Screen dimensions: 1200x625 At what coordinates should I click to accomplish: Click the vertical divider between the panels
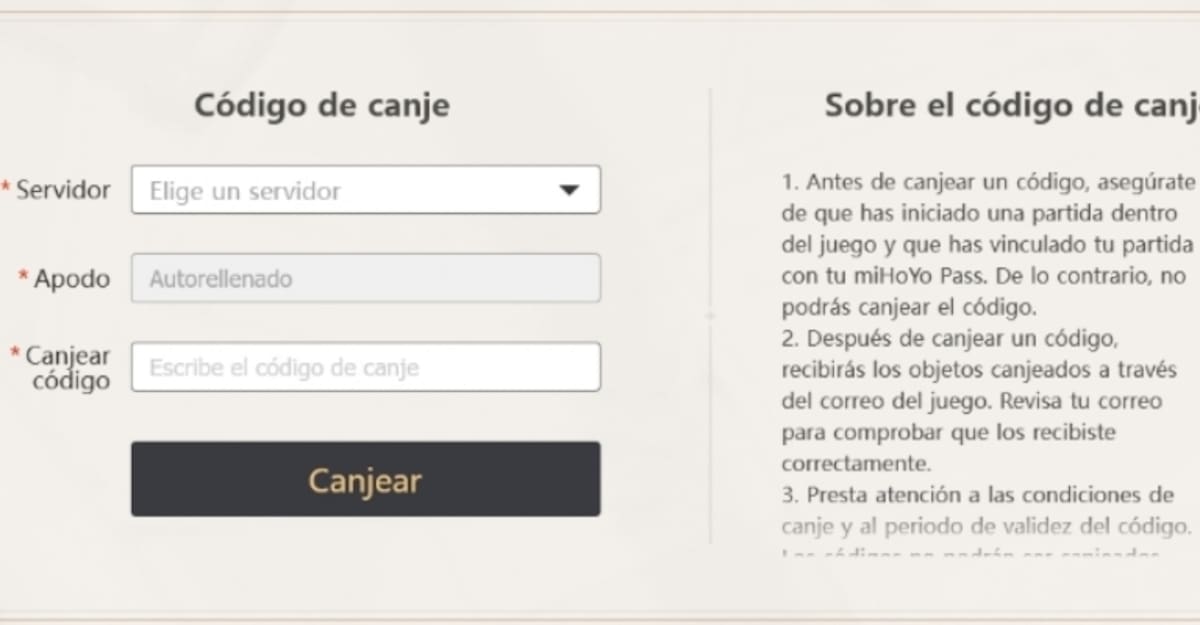[710, 315]
